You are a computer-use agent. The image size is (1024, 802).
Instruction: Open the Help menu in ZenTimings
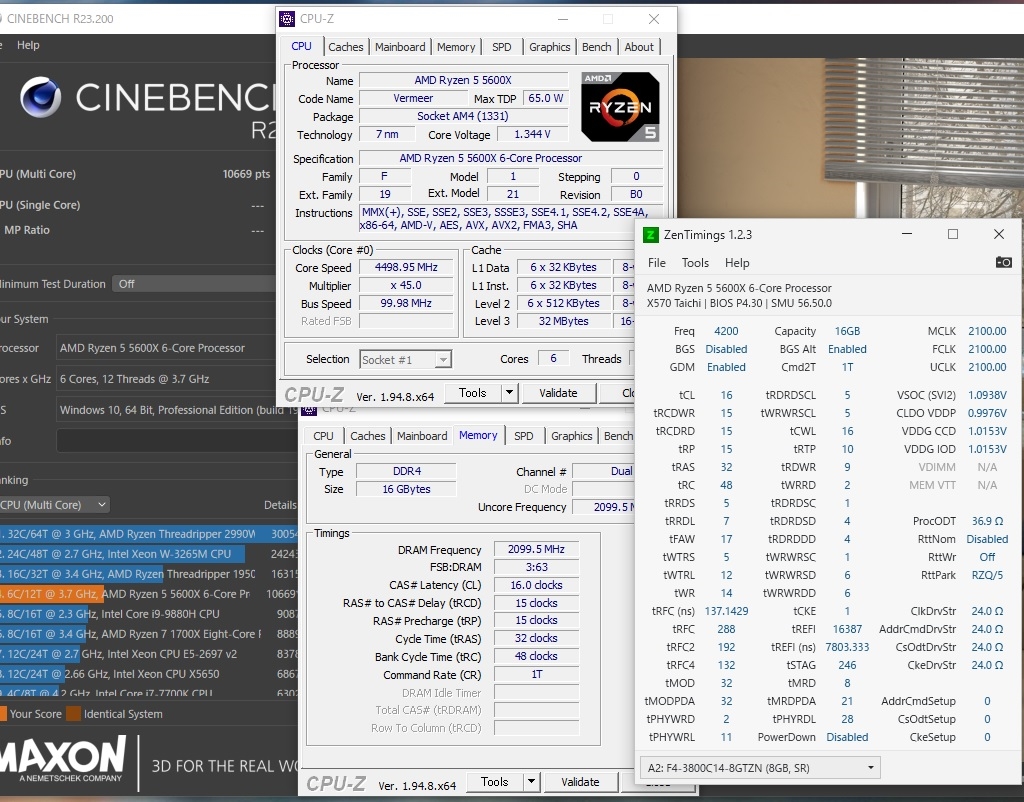[737, 263]
